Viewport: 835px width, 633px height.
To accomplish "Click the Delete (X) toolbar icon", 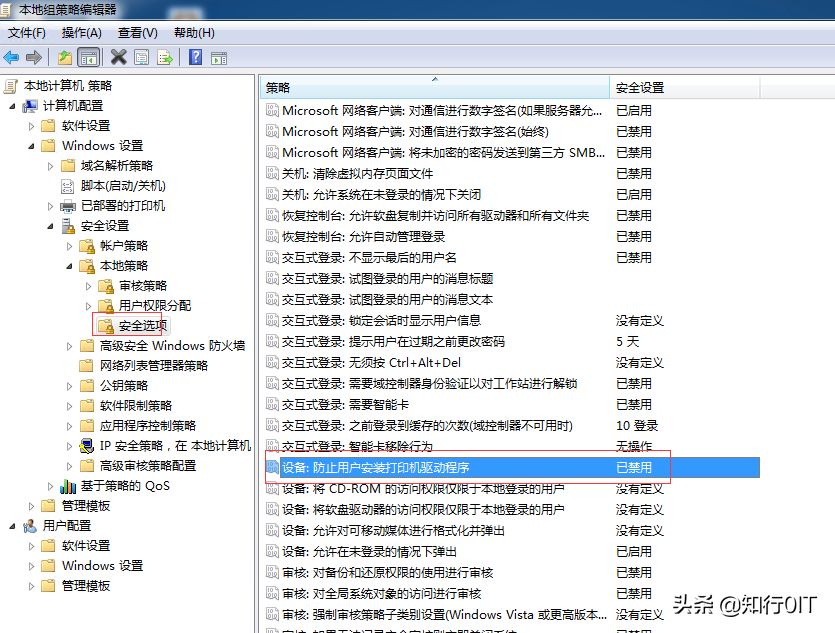I will pos(118,57).
